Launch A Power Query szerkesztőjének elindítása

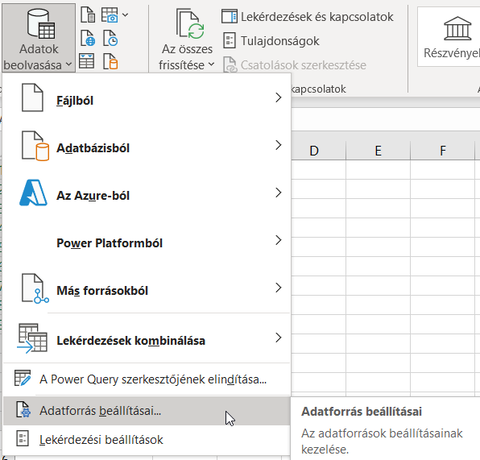(147, 379)
